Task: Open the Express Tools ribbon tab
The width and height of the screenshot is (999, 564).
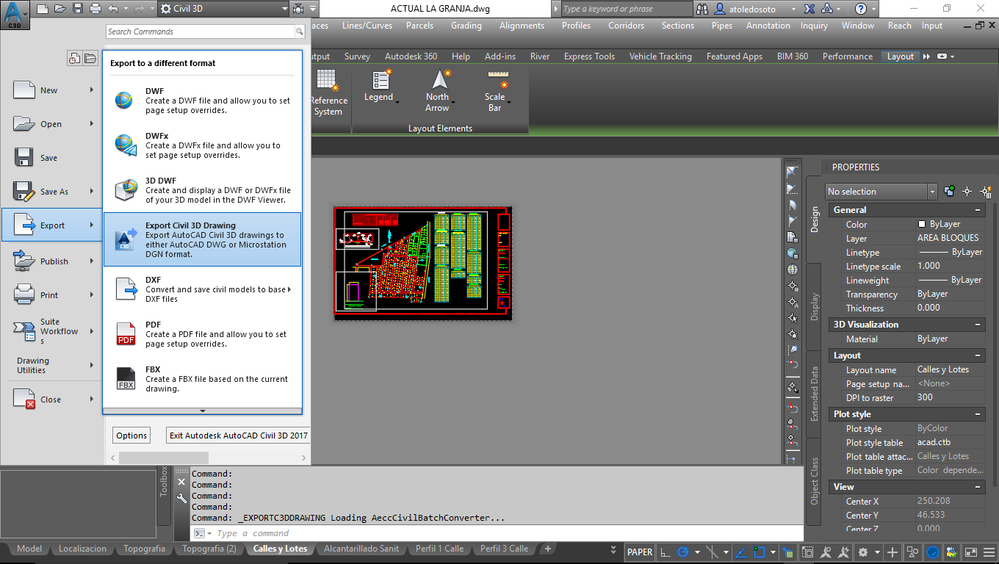Action: (589, 56)
